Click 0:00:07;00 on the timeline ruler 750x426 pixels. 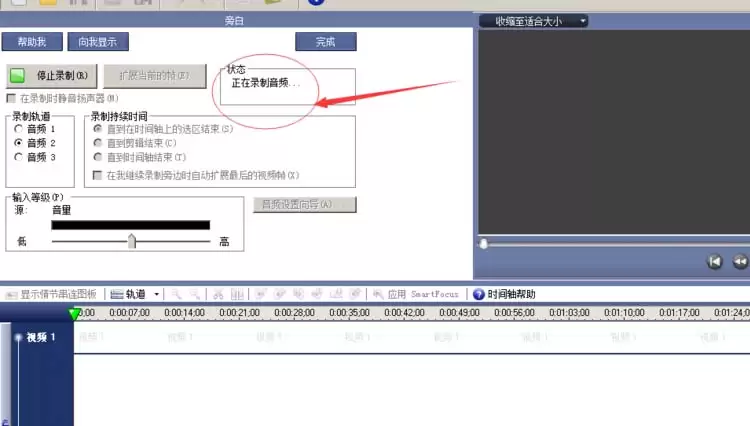point(129,313)
